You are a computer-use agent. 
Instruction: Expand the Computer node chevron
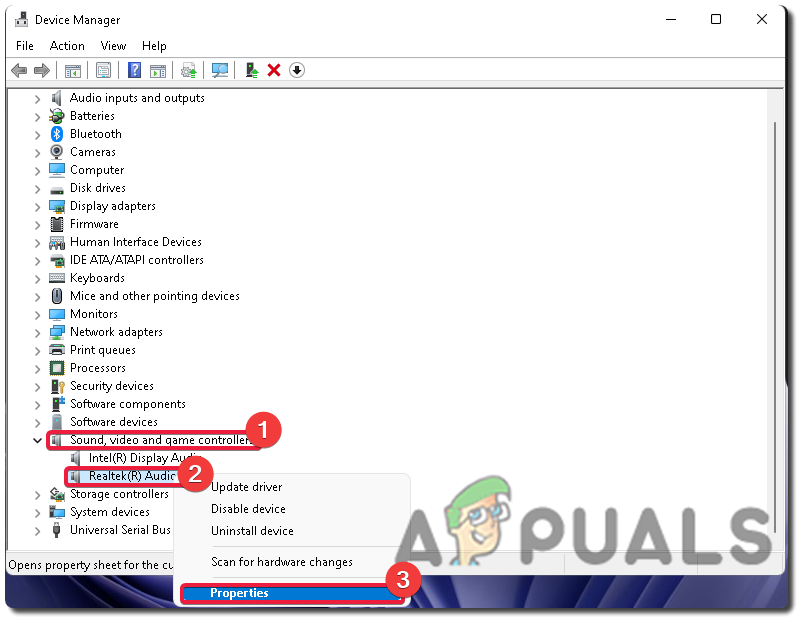point(37,171)
